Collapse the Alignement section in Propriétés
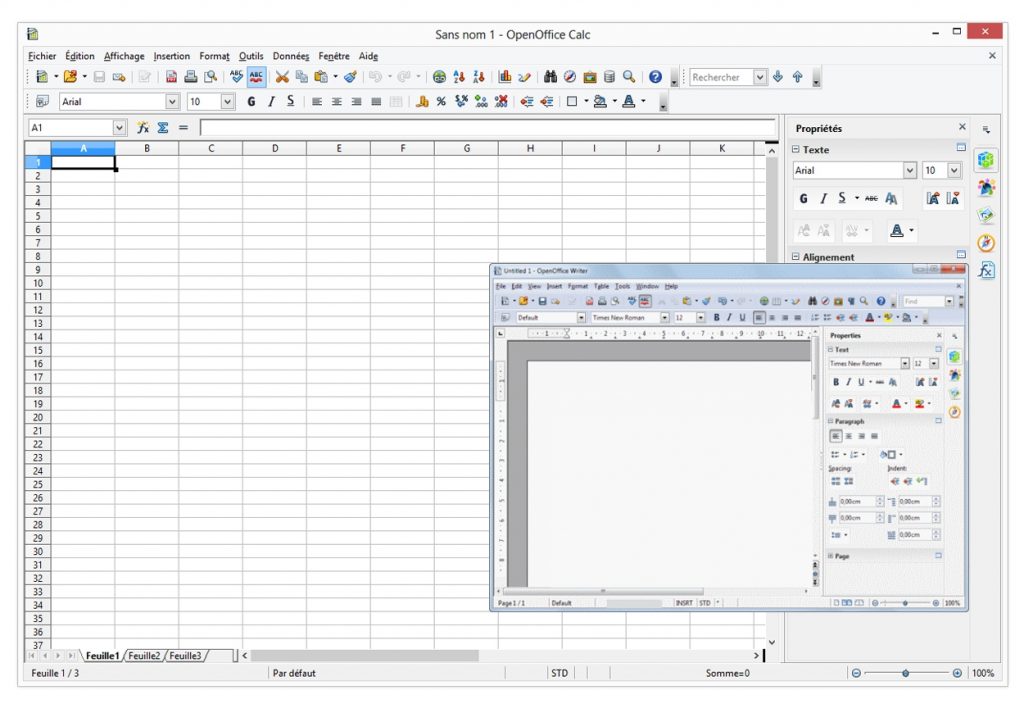This screenshot has width=1024, height=713. (795, 257)
